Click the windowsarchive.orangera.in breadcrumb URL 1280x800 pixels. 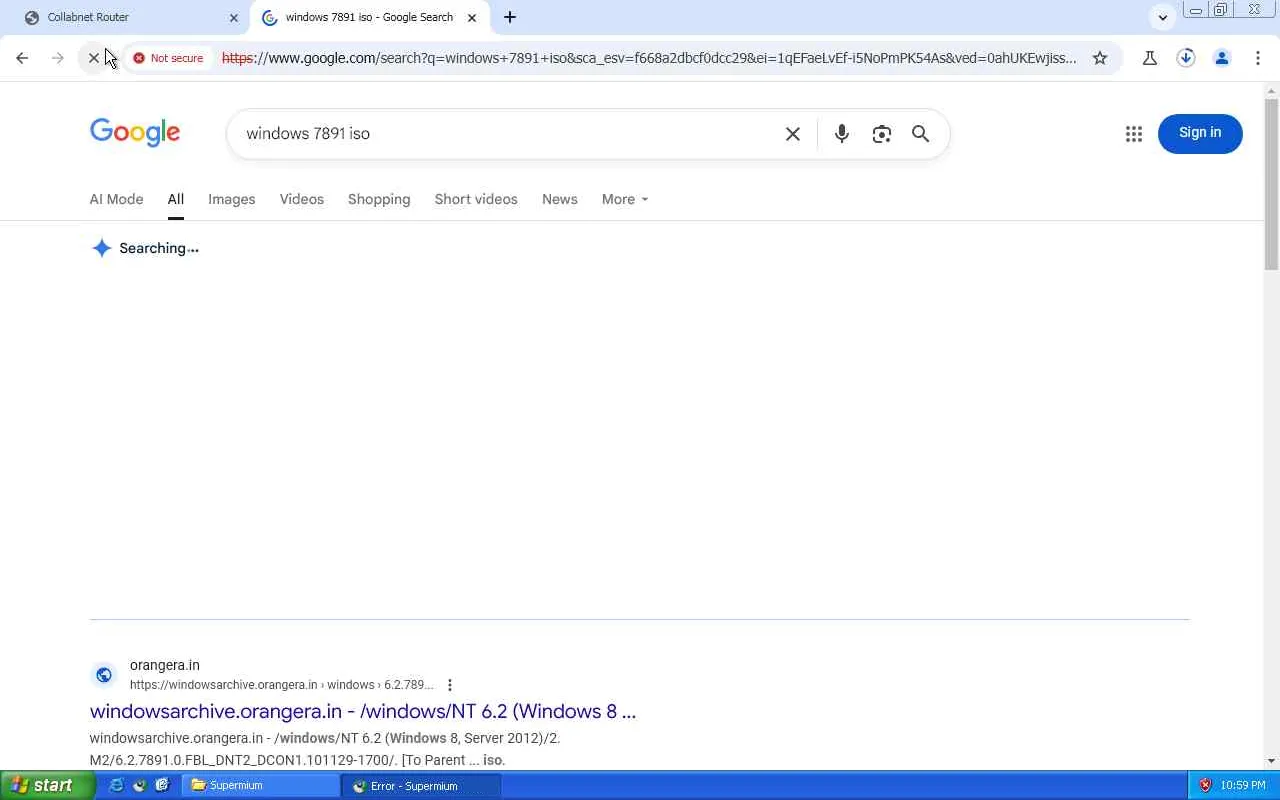tap(282, 685)
